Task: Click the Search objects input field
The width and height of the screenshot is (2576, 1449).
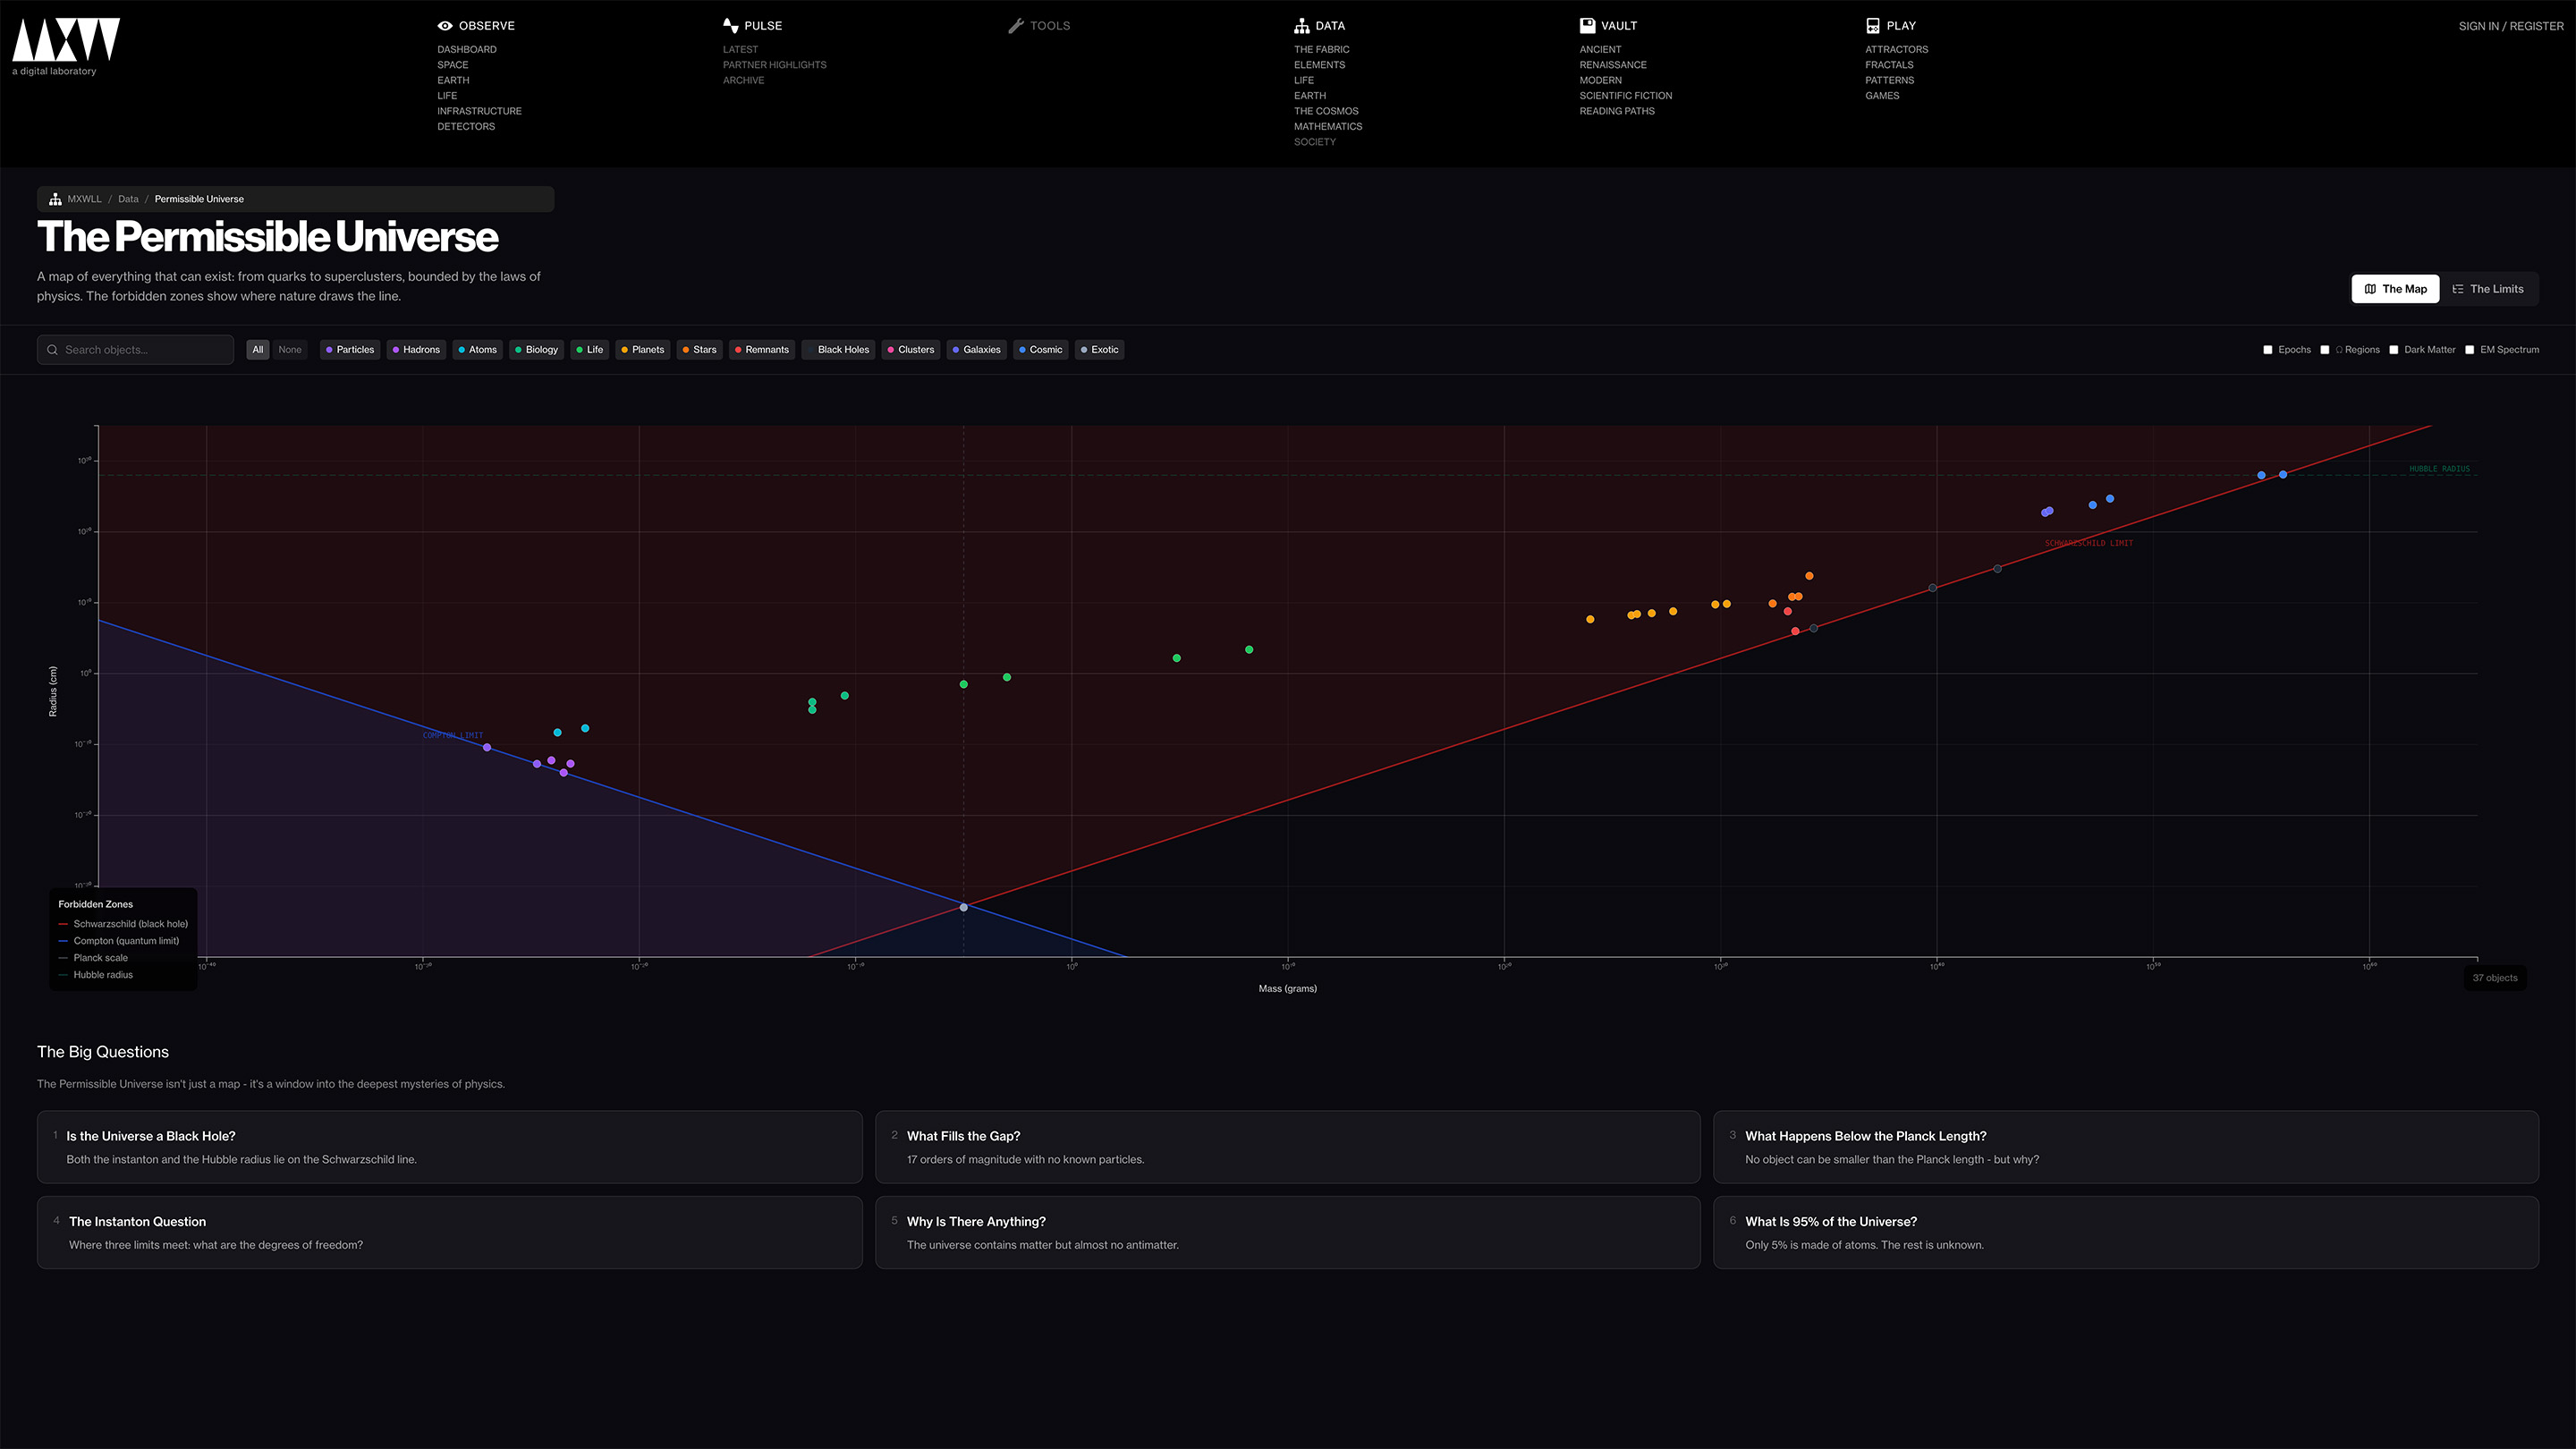Action: tap(135, 349)
